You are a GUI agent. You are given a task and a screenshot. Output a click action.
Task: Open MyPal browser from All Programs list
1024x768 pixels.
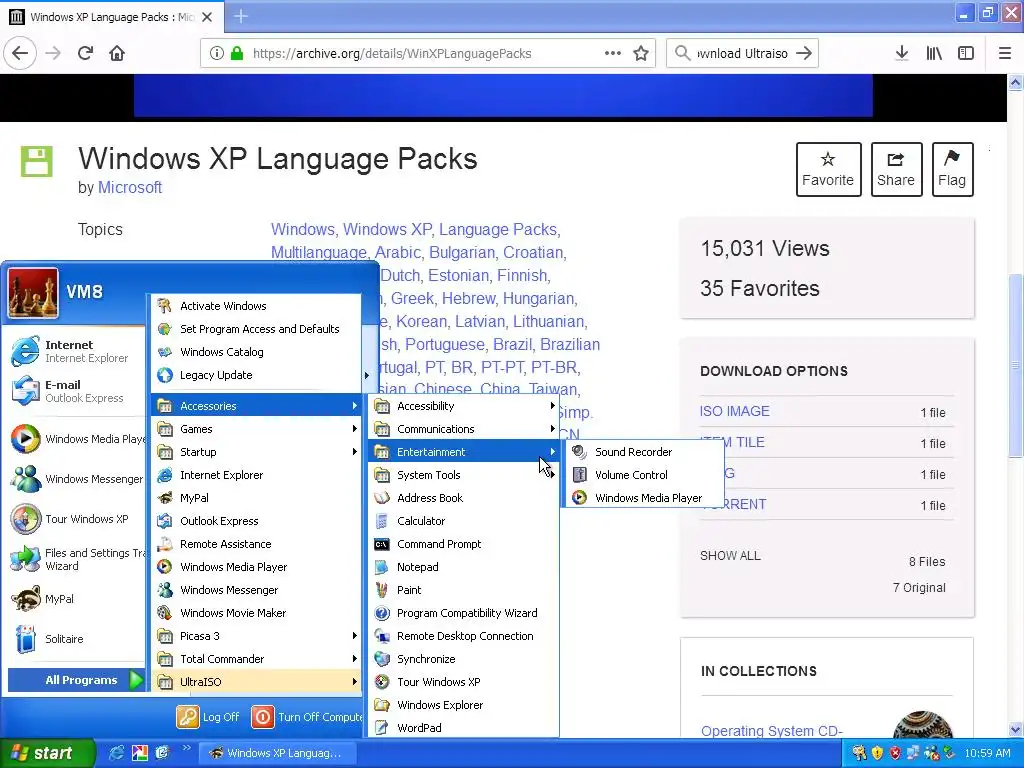pyautogui.click(x=257, y=498)
